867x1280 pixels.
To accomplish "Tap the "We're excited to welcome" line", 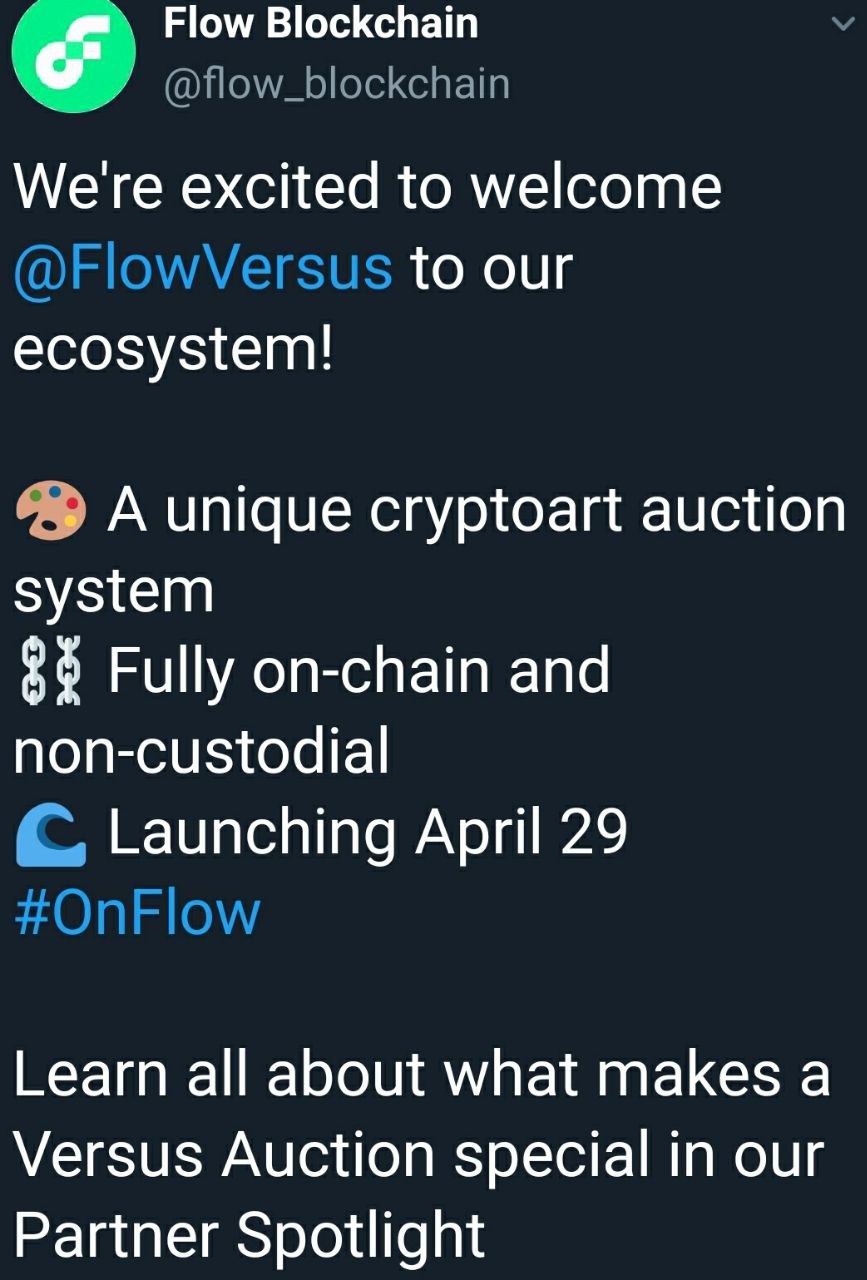I will pos(367,187).
